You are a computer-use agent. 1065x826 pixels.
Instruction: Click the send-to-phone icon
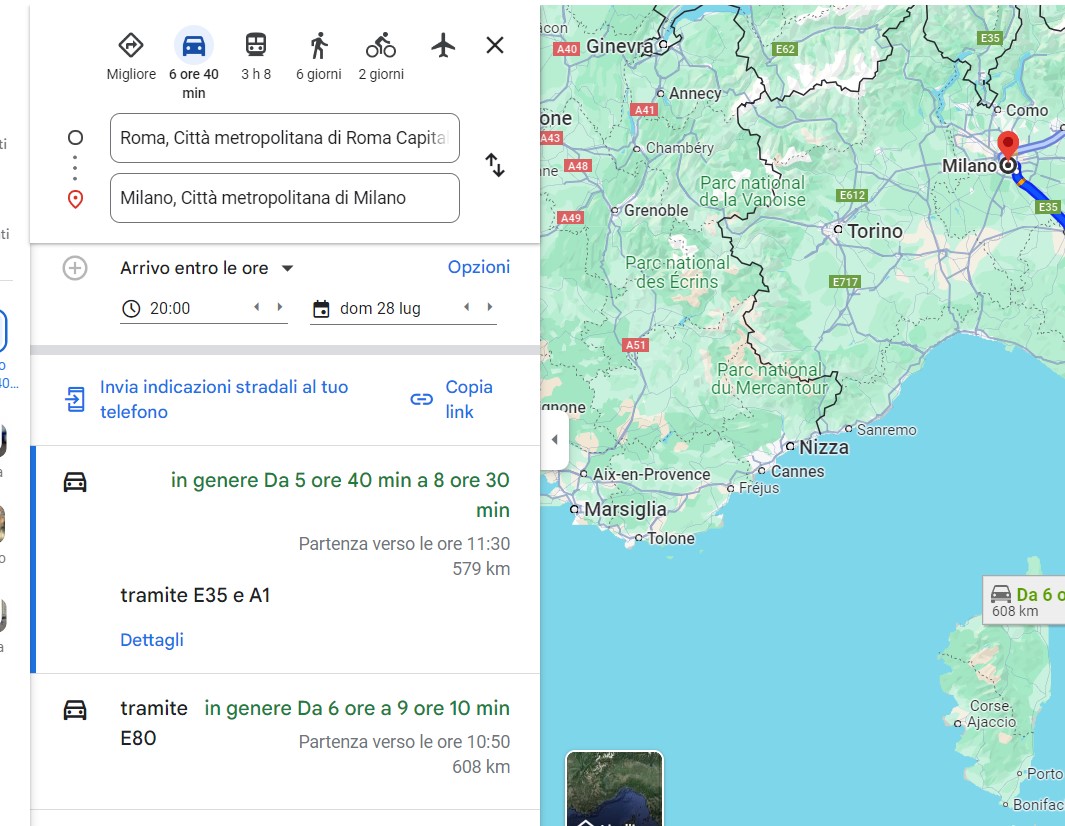coord(75,399)
